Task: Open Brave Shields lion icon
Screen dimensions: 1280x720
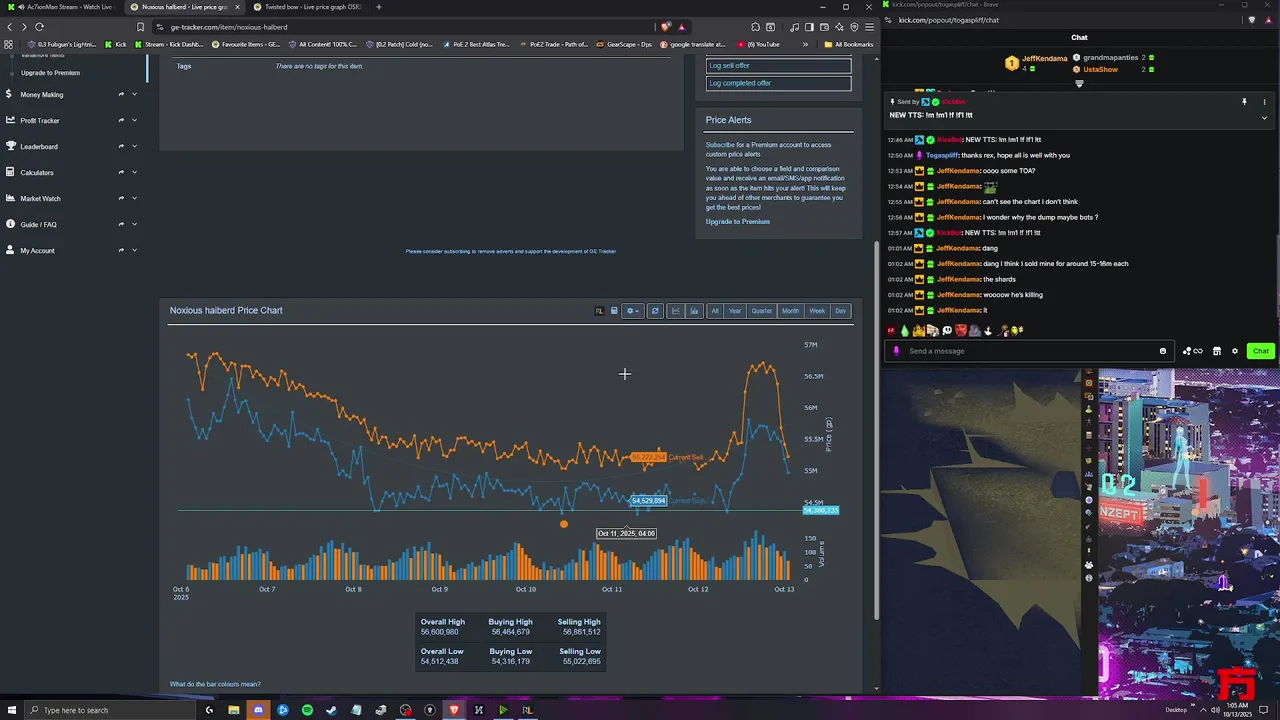Action: coord(667,27)
